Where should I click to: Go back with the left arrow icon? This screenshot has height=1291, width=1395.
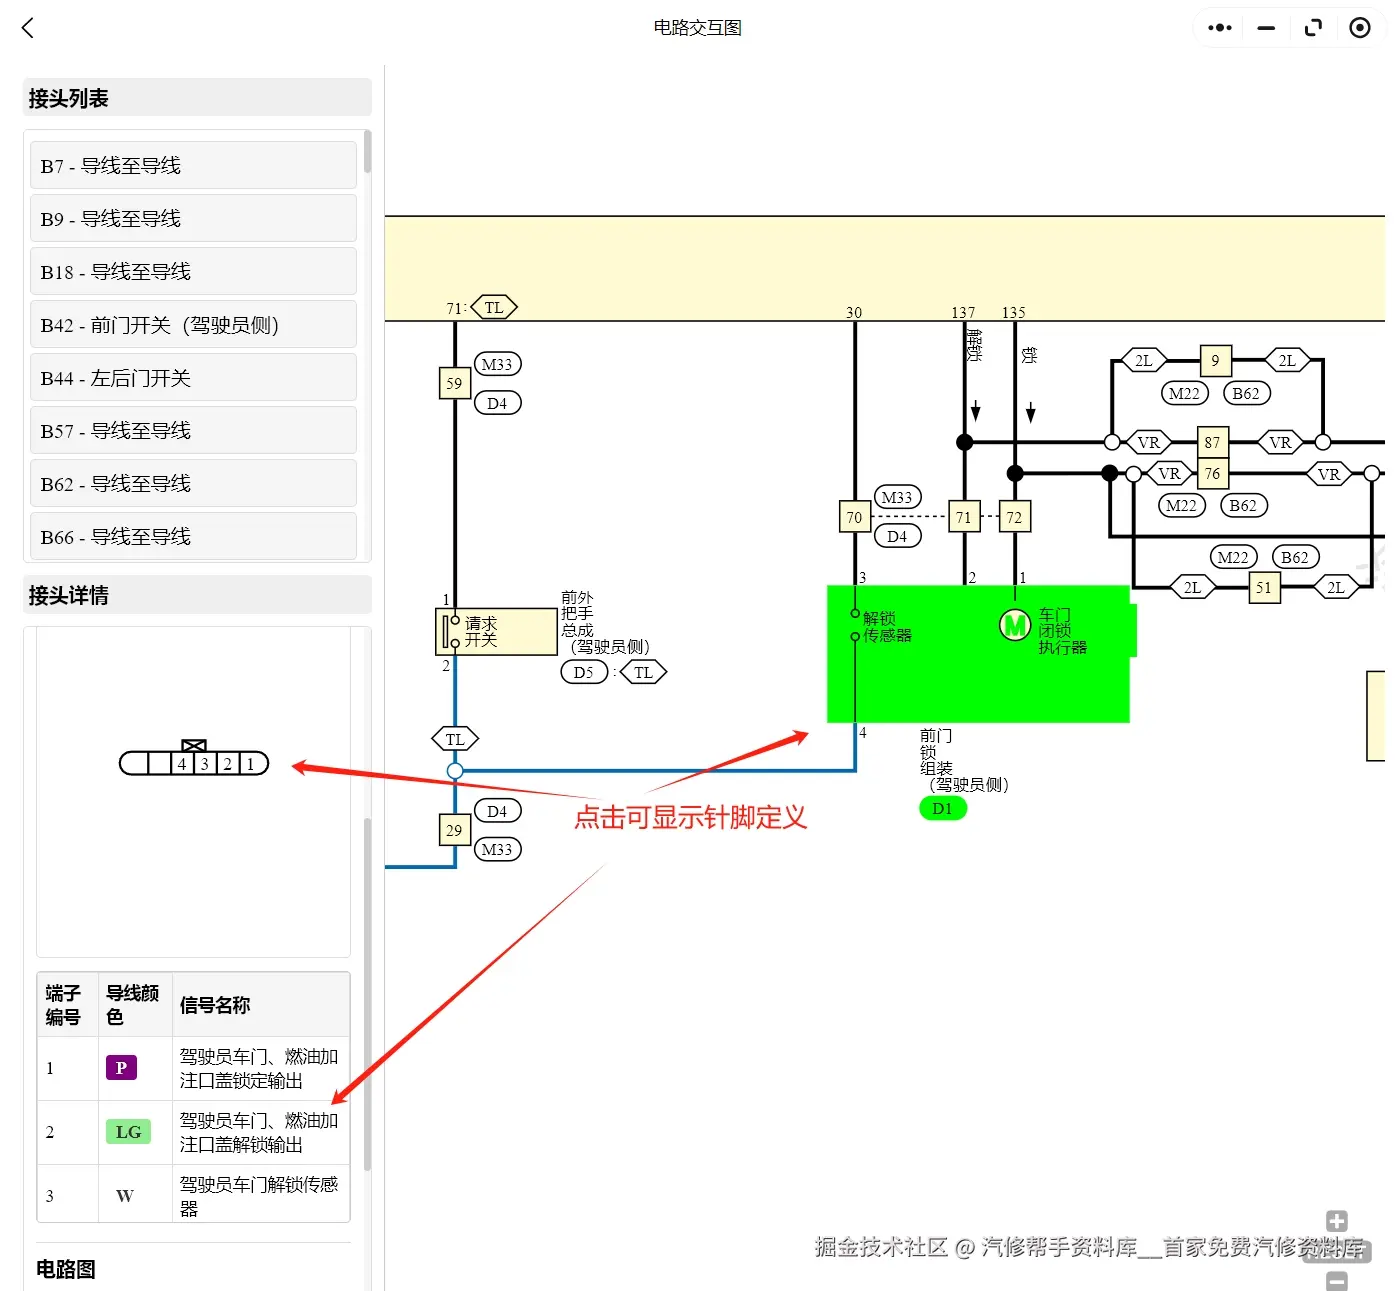tap(28, 28)
